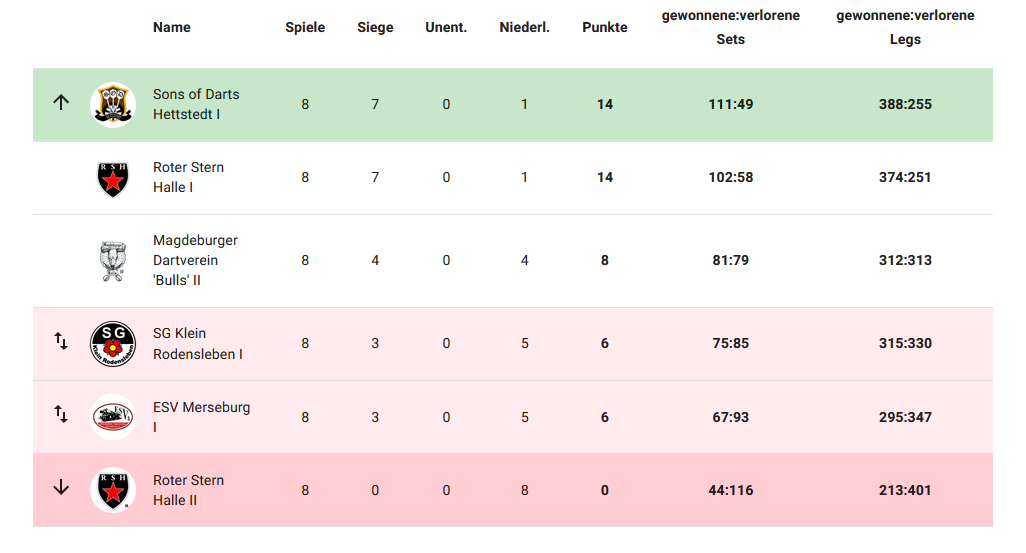Click the Roter Stern Halle I shield logo
The width and height of the screenshot is (1026, 553).
[x=113, y=179]
